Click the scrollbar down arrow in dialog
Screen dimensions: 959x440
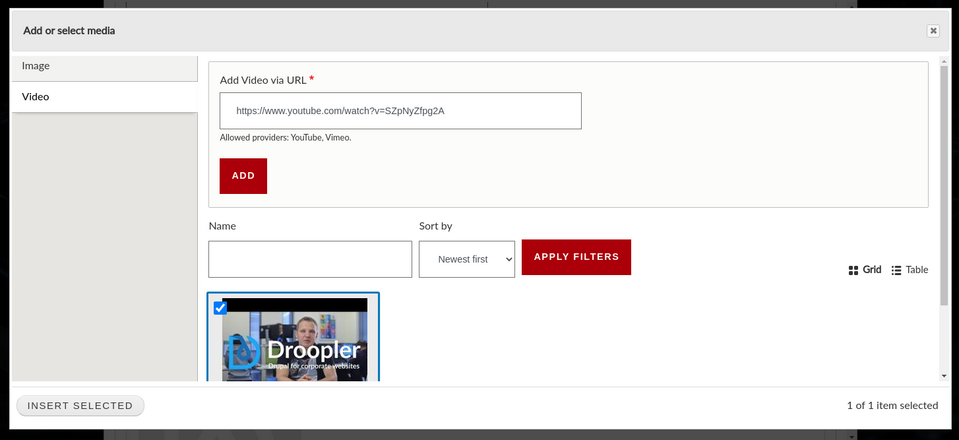pyautogui.click(x=944, y=376)
